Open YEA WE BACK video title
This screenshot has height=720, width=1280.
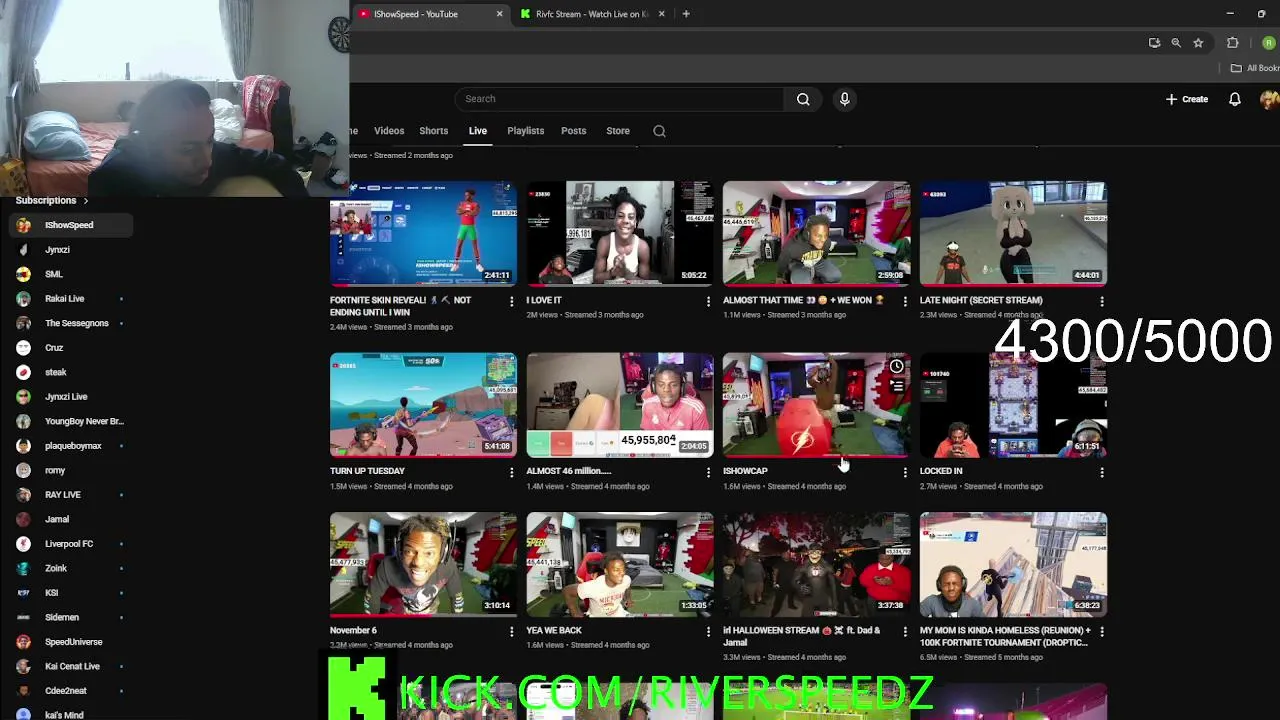554,631
